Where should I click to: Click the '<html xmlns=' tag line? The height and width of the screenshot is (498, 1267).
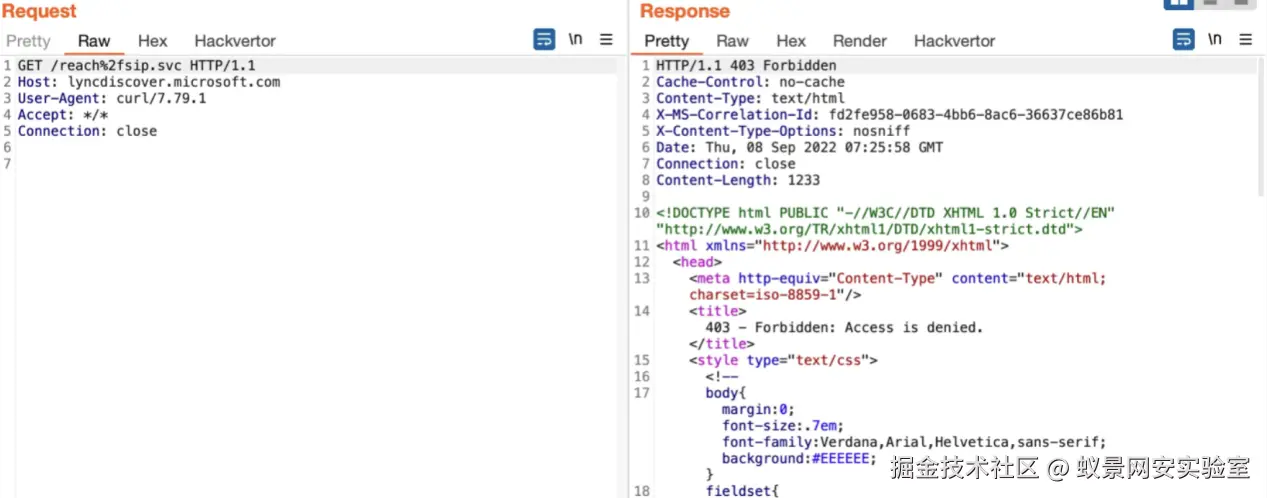[x=833, y=245]
